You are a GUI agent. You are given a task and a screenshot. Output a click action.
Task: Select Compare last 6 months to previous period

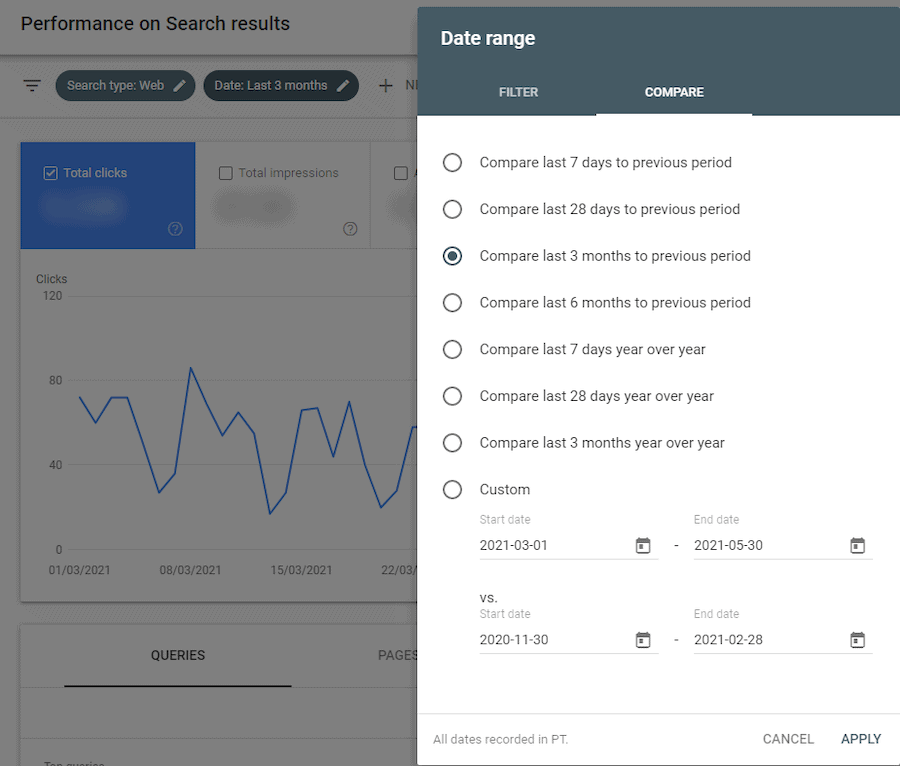coord(452,302)
